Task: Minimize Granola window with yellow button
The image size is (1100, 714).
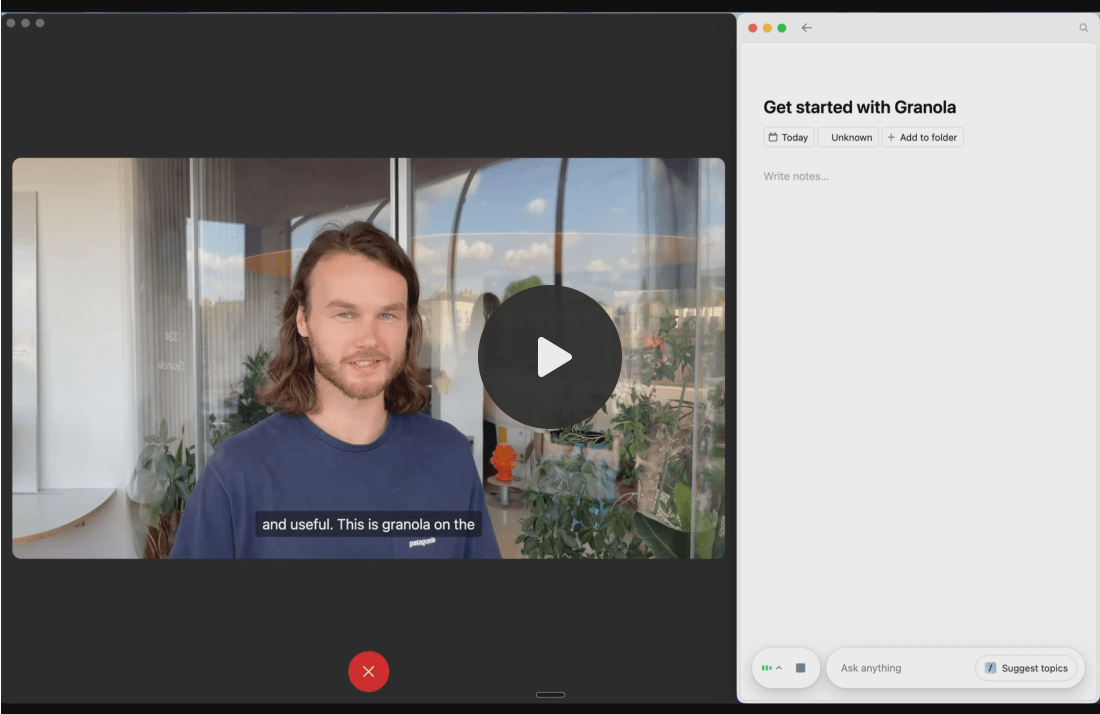Action: tap(767, 28)
